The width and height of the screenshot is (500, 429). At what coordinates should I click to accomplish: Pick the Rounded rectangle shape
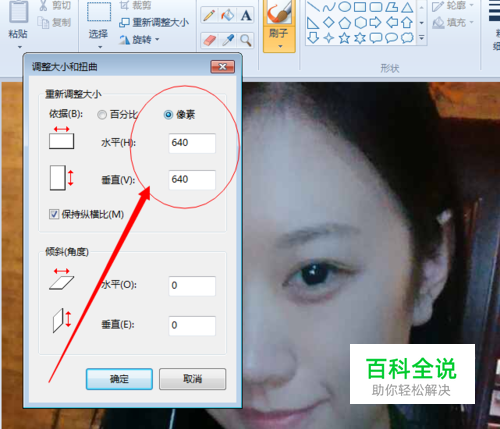coord(376,7)
